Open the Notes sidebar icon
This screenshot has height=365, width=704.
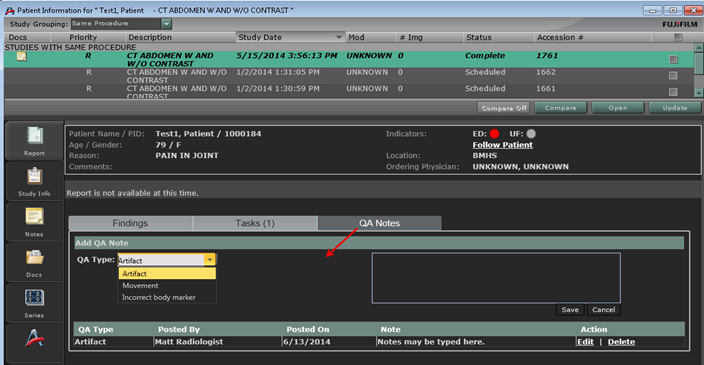coord(34,221)
